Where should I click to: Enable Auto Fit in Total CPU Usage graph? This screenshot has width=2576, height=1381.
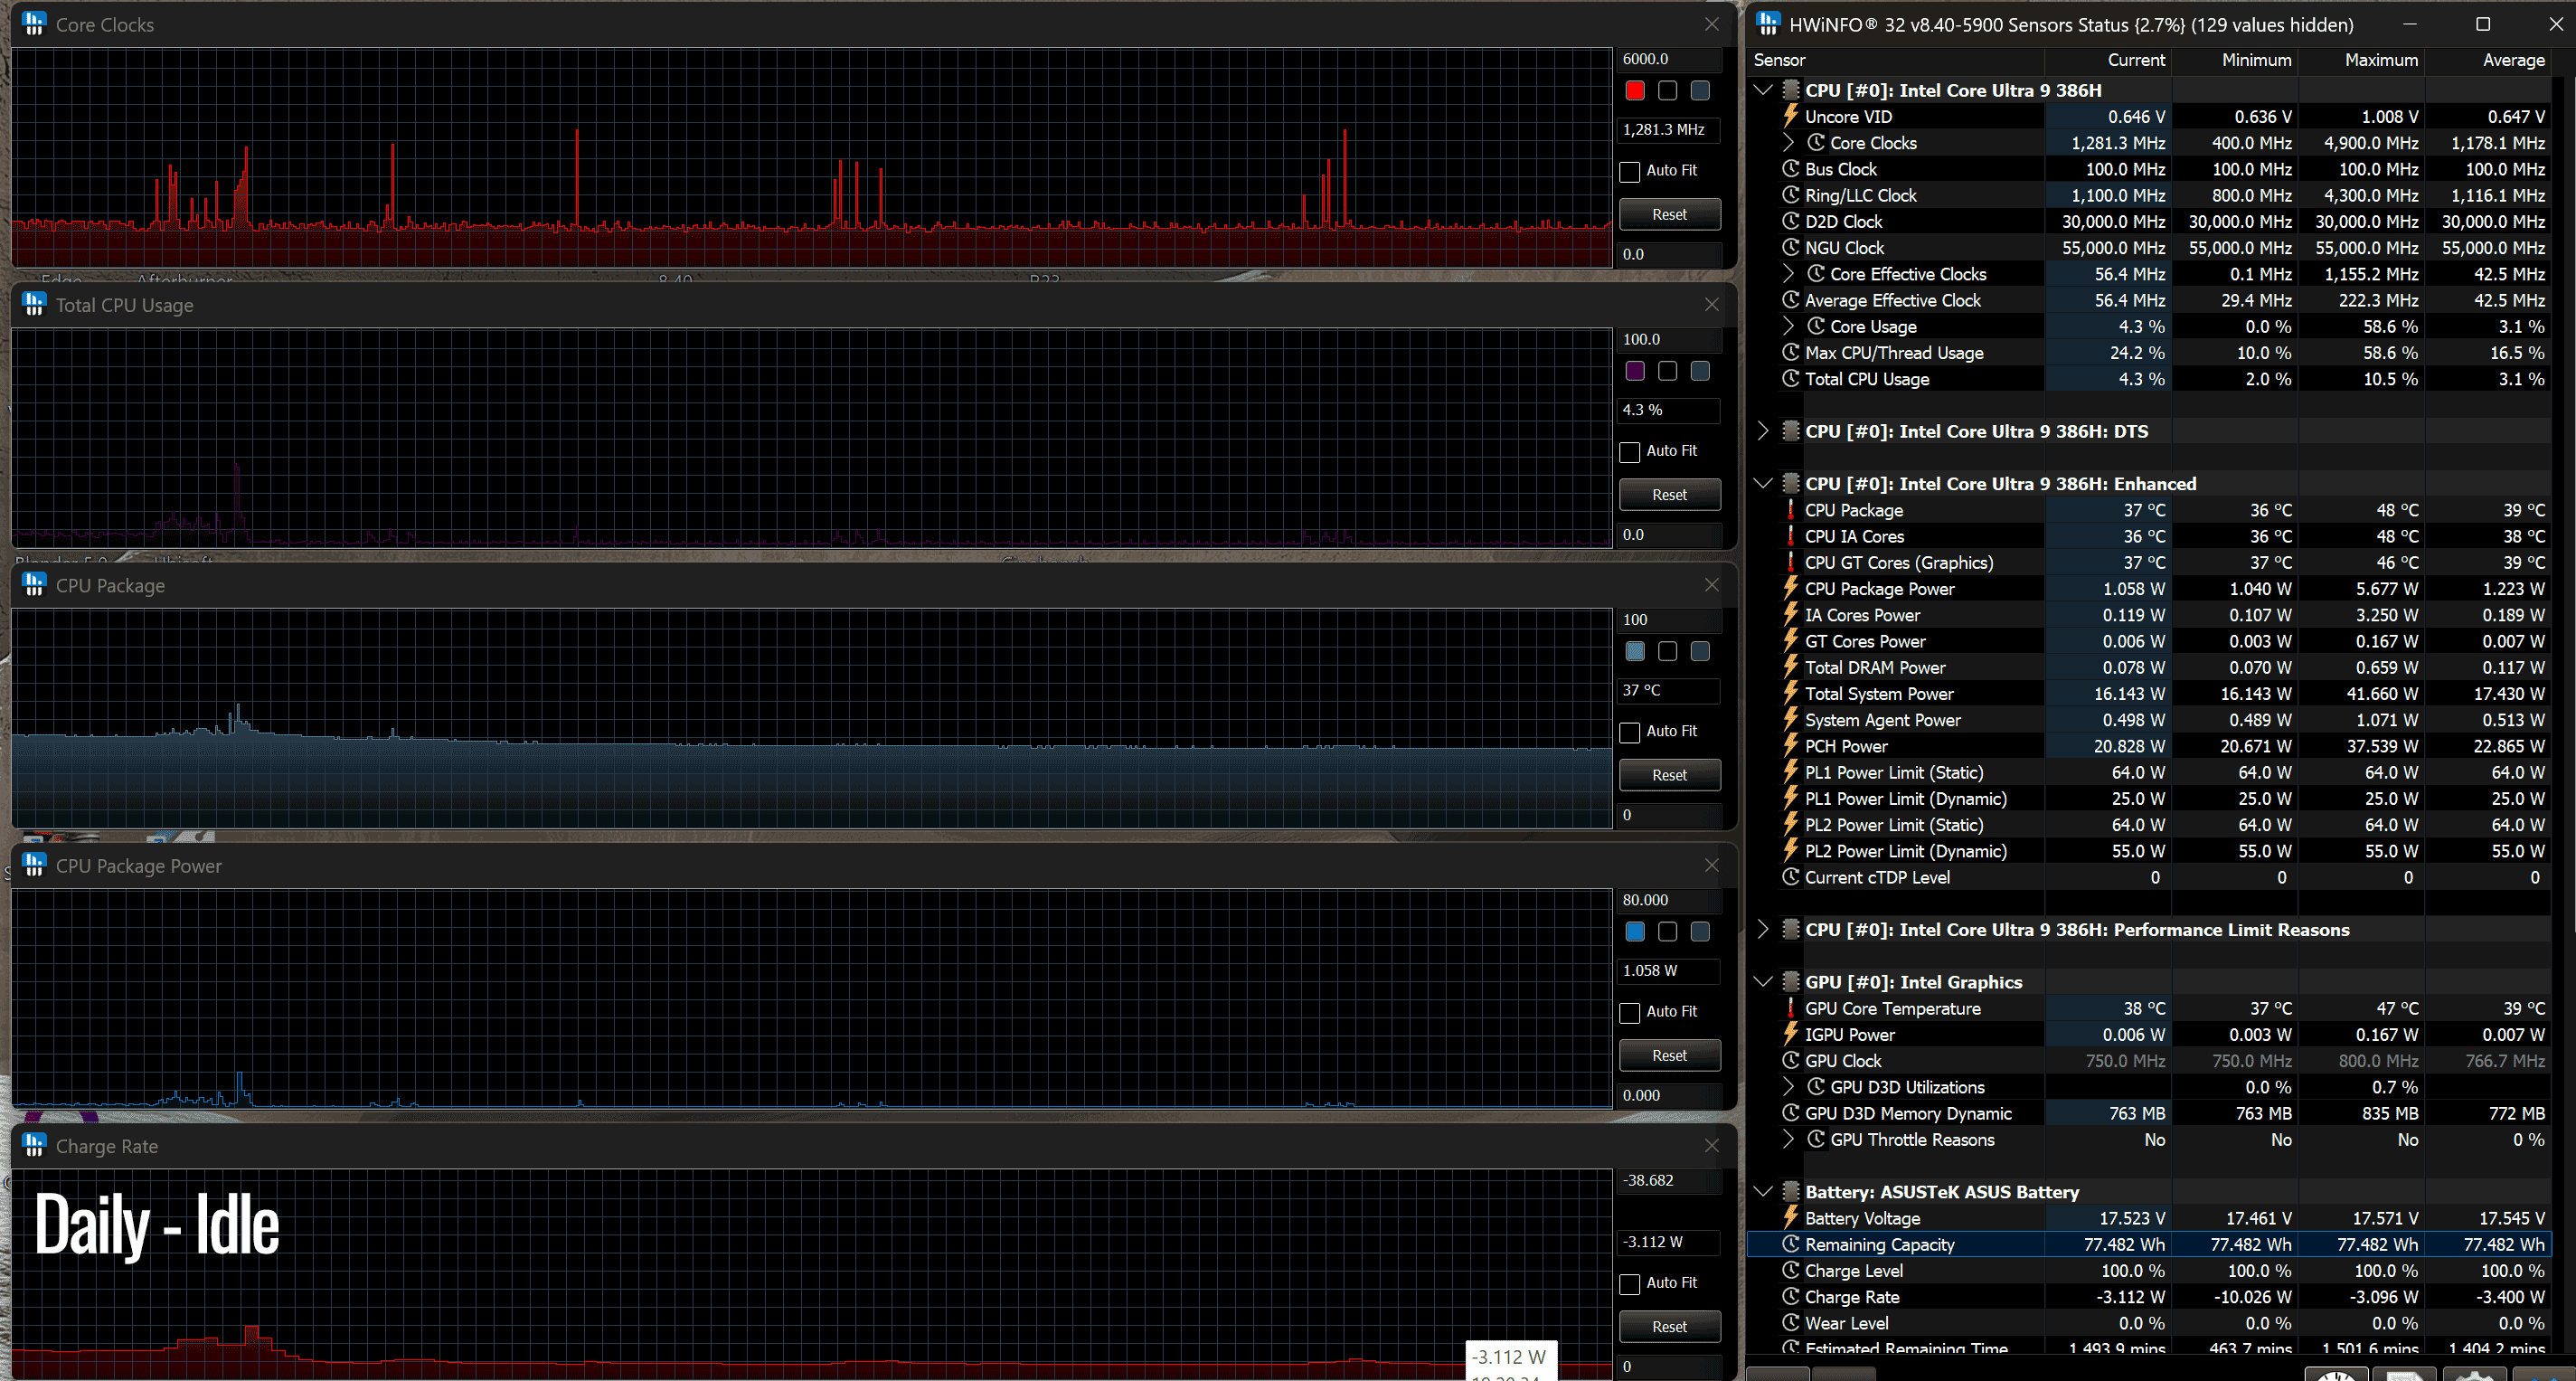tap(1630, 451)
